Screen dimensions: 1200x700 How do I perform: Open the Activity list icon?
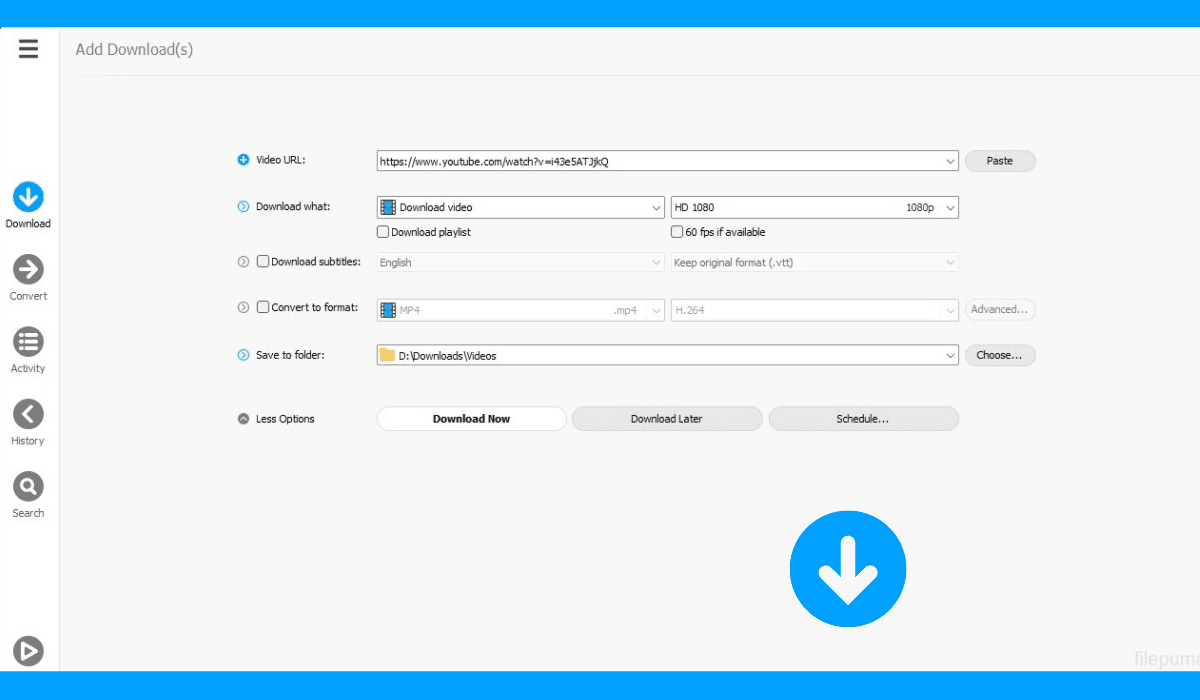(x=28, y=341)
